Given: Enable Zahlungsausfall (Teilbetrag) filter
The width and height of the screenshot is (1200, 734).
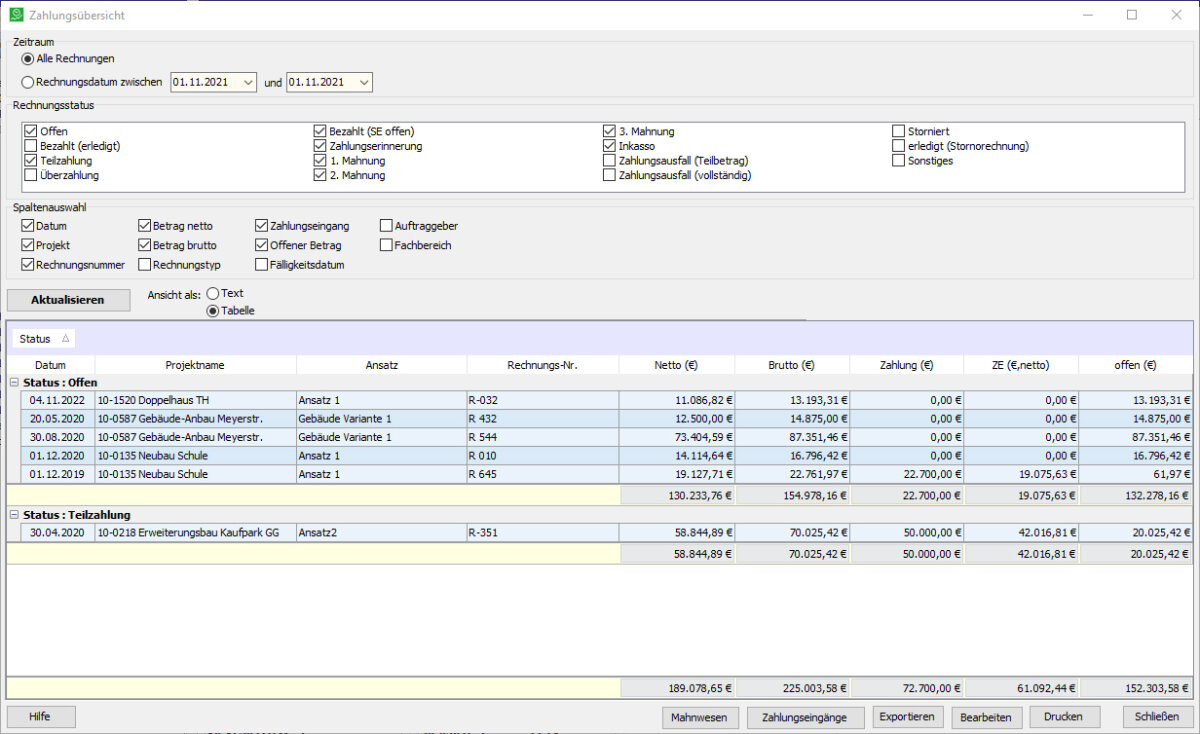Looking at the screenshot, I should (x=609, y=160).
